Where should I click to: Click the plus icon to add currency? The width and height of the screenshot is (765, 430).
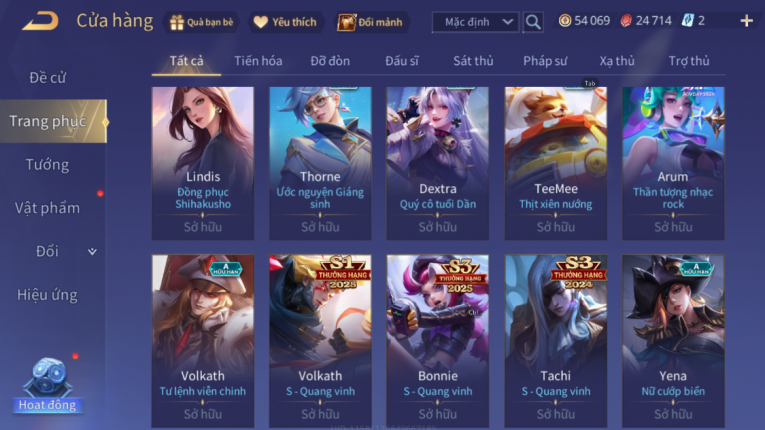746,20
